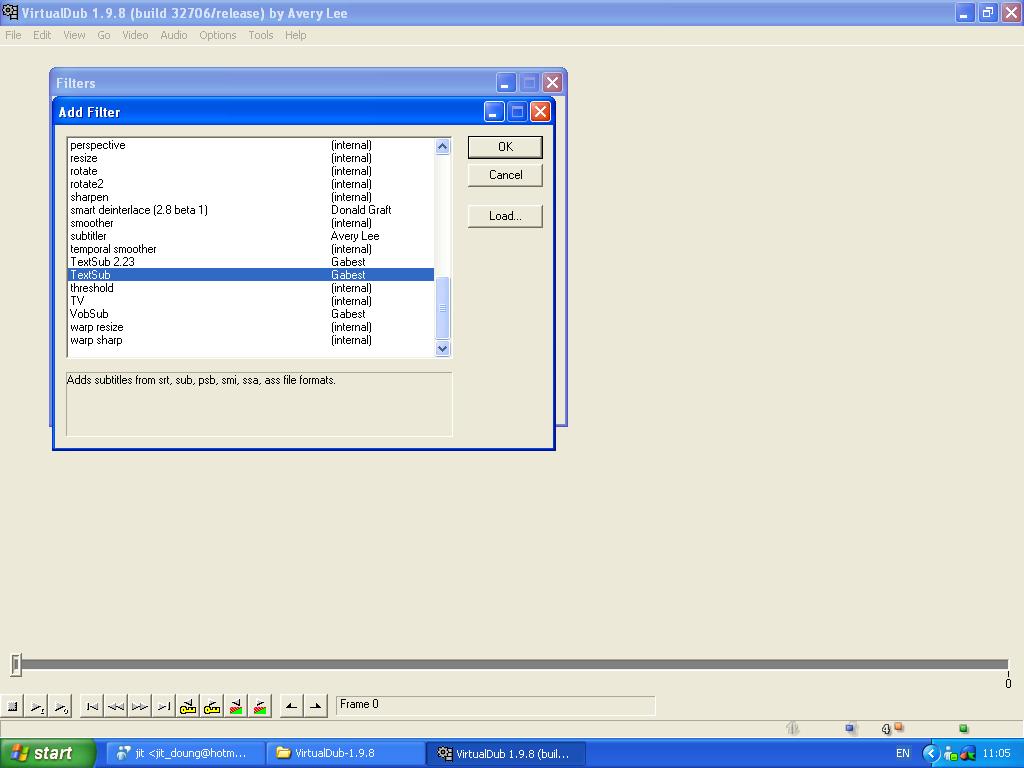The height and width of the screenshot is (768, 1024).
Task: Click filter list scroll down arrow
Action: [442, 348]
